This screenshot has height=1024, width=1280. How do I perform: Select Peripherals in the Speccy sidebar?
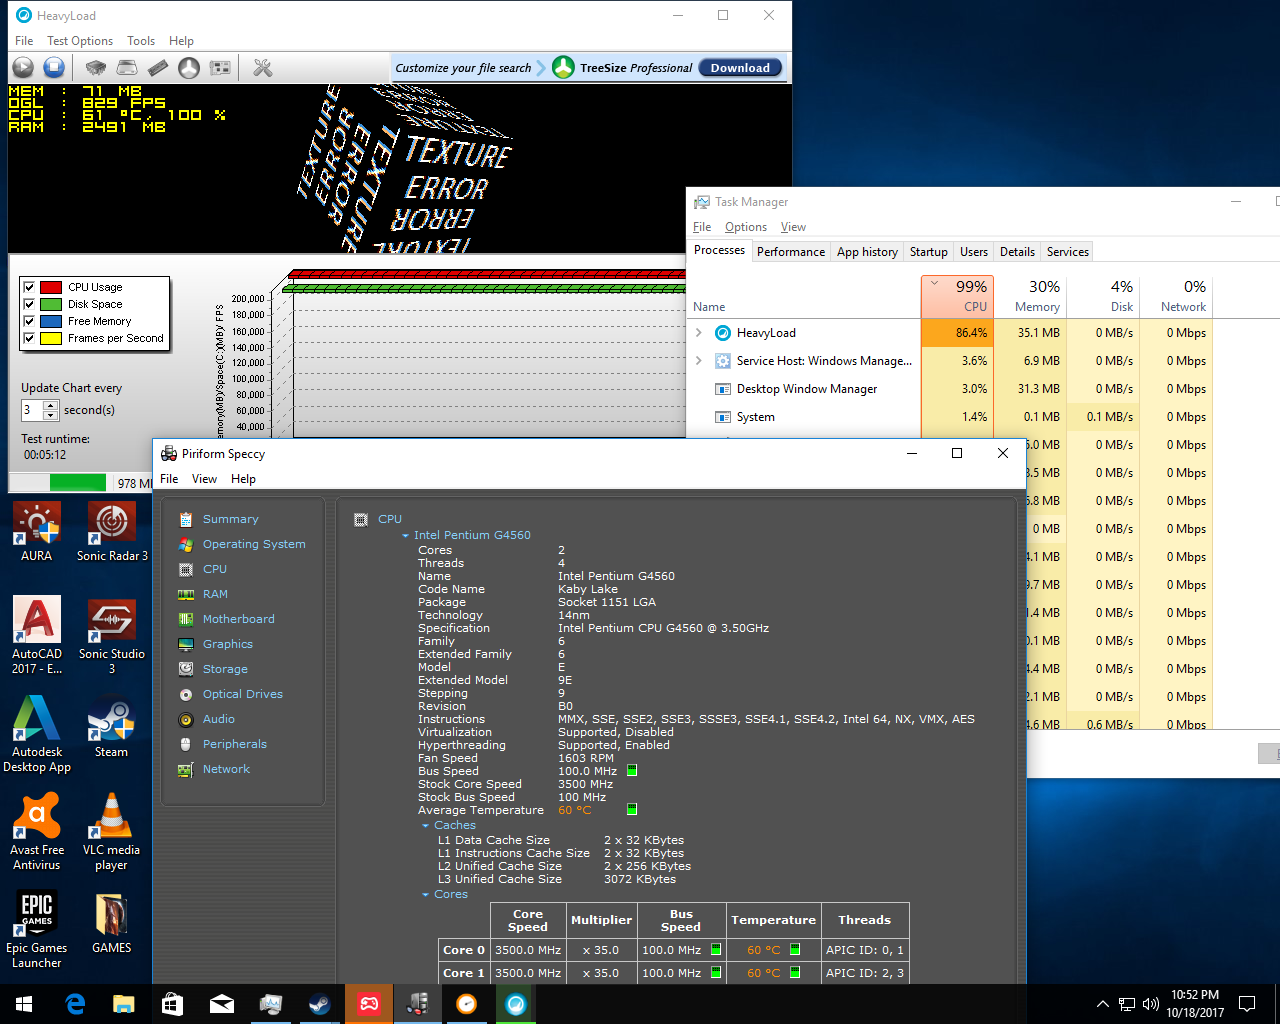point(234,744)
